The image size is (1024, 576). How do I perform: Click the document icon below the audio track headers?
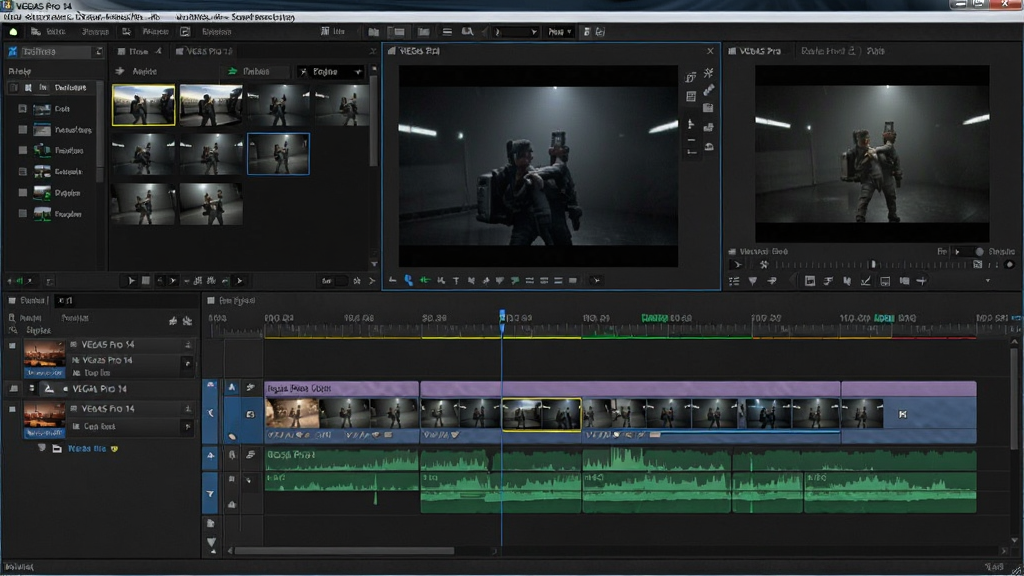(x=210, y=523)
